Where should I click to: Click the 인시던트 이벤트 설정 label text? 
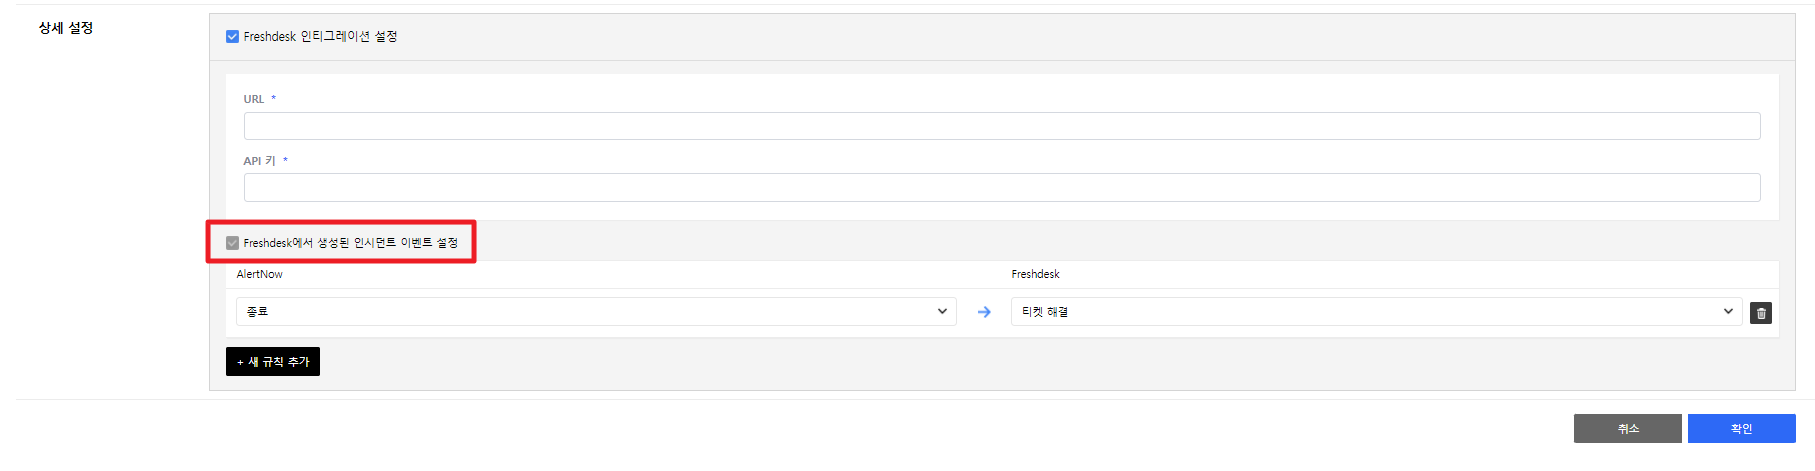[x=350, y=243]
